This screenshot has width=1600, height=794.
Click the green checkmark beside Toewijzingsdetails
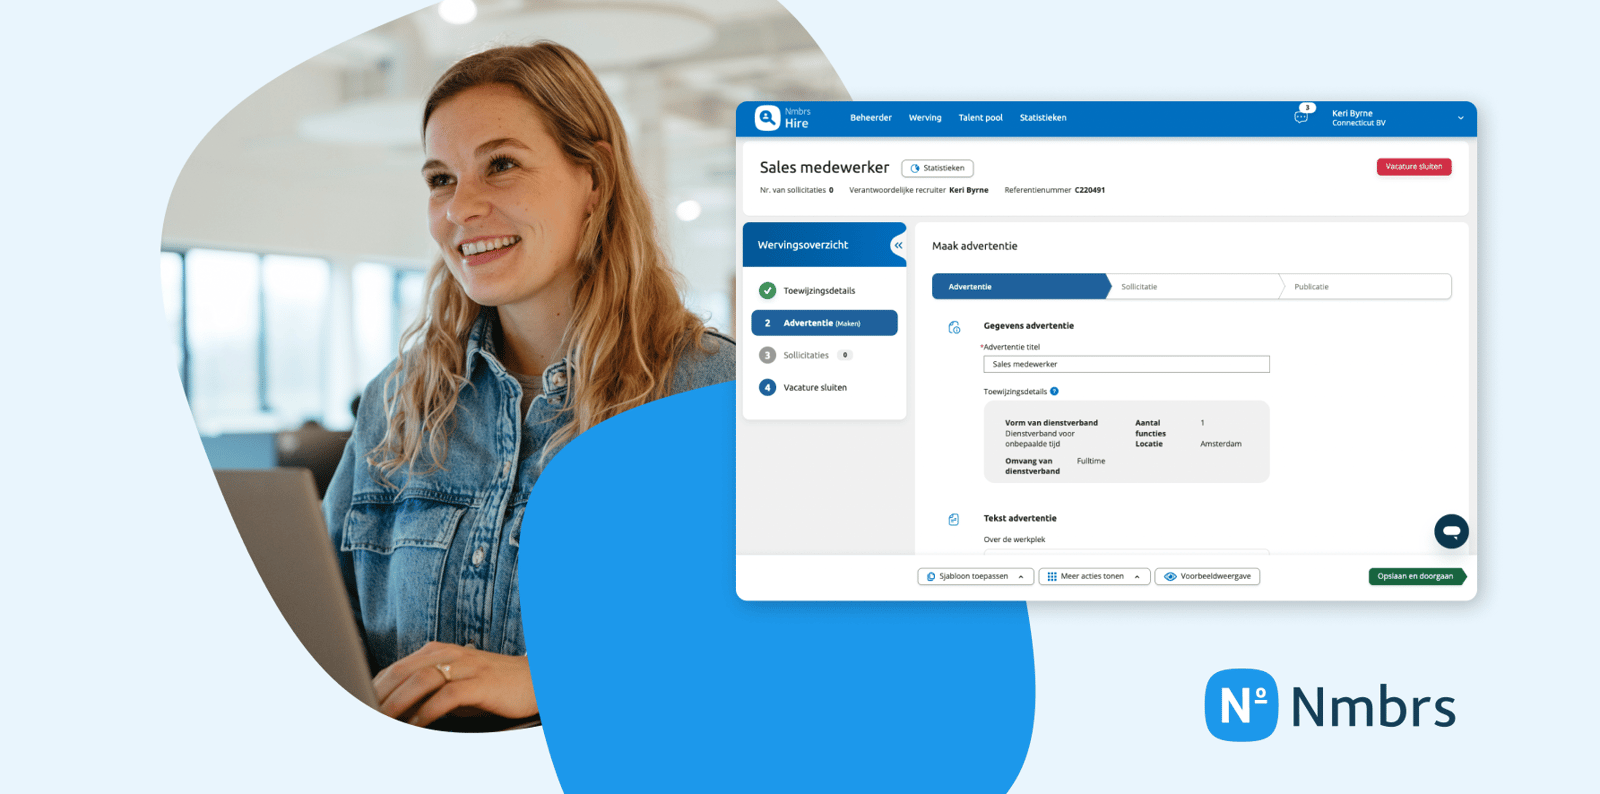coord(767,291)
